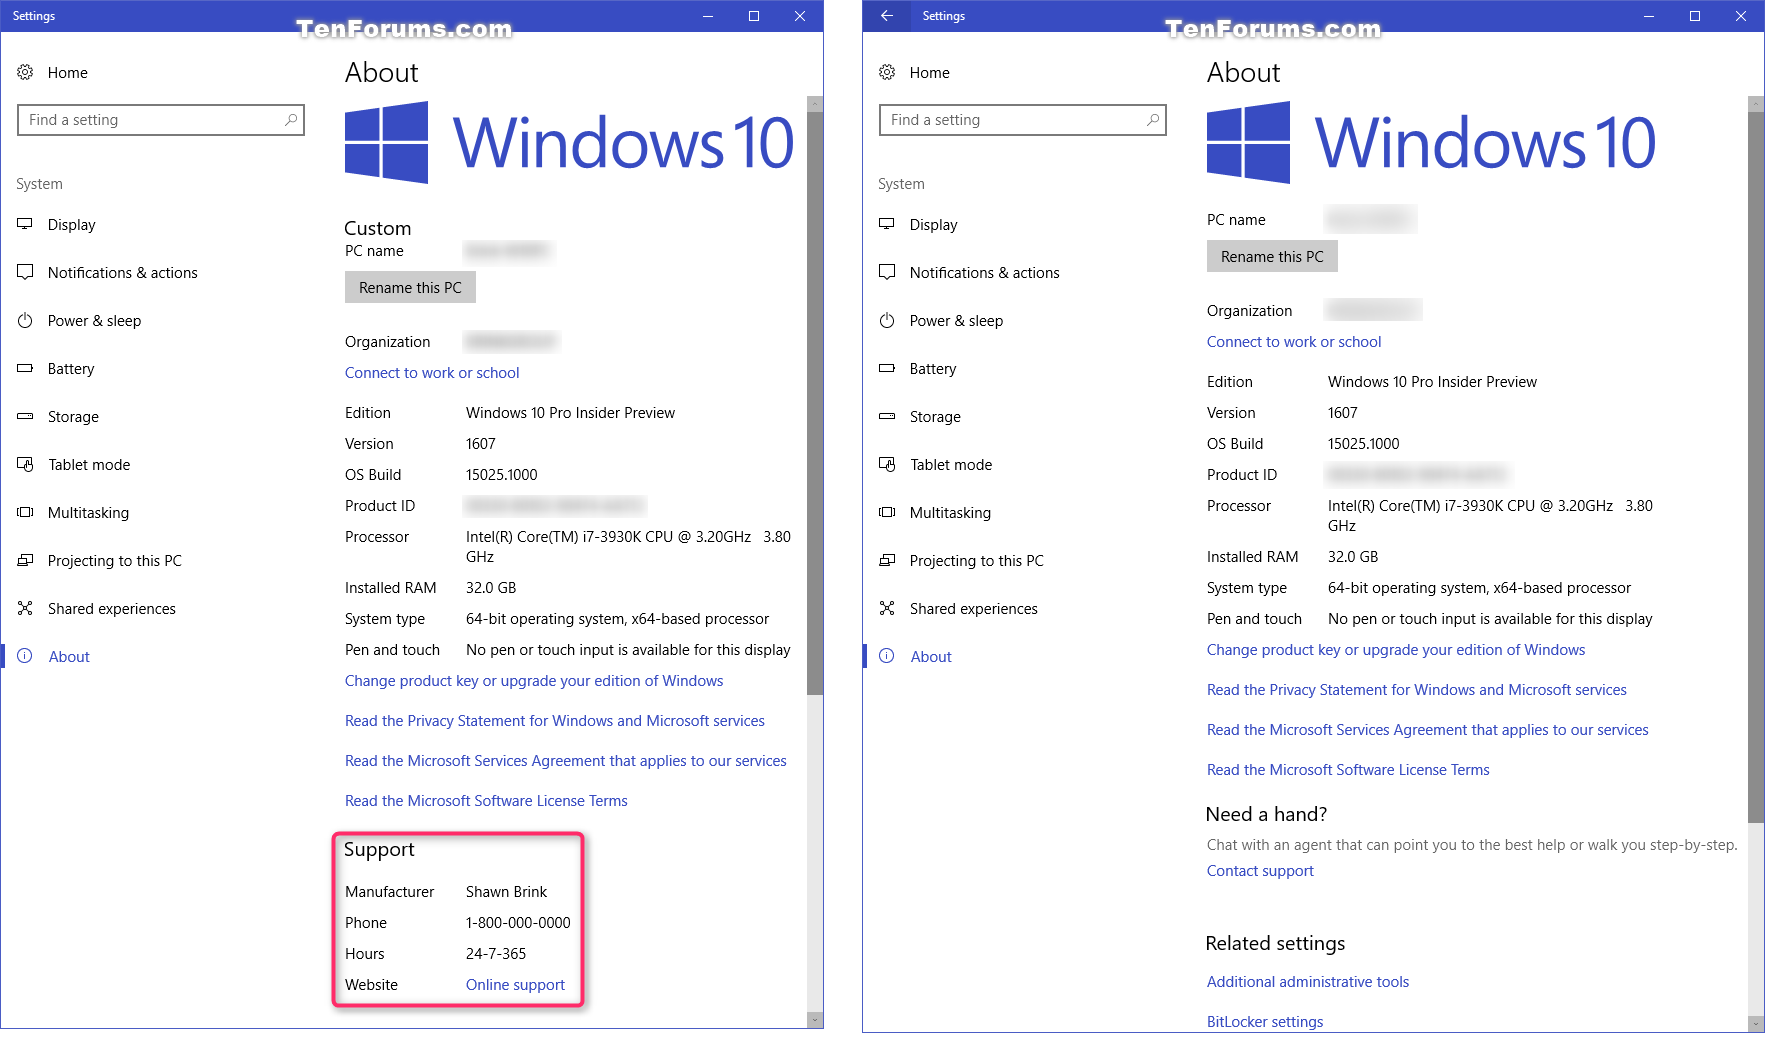The height and width of the screenshot is (1040, 1772).
Task: Click Tablet mode icon in right window
Action: coord(887,464)
